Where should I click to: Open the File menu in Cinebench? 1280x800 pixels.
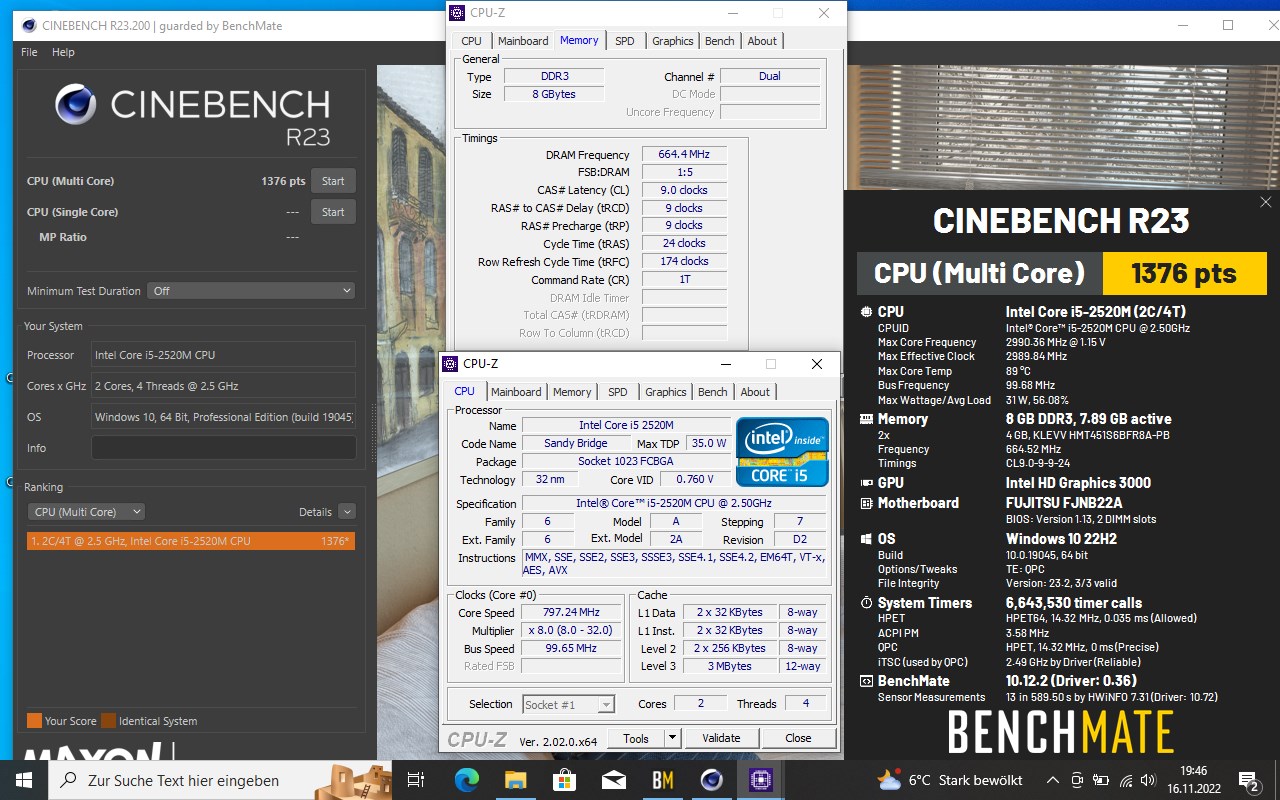point(29,52)
